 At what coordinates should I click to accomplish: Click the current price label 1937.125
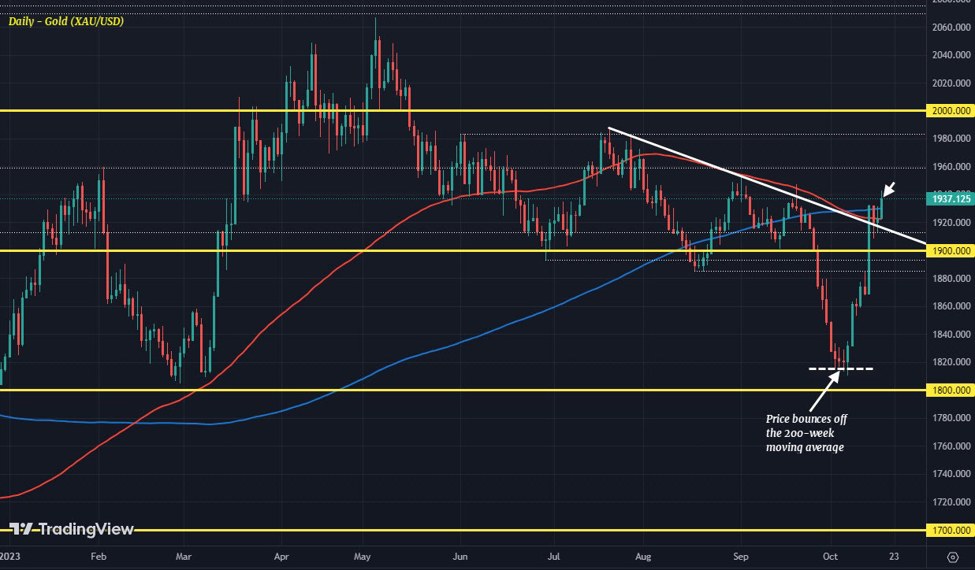point(951,199)
